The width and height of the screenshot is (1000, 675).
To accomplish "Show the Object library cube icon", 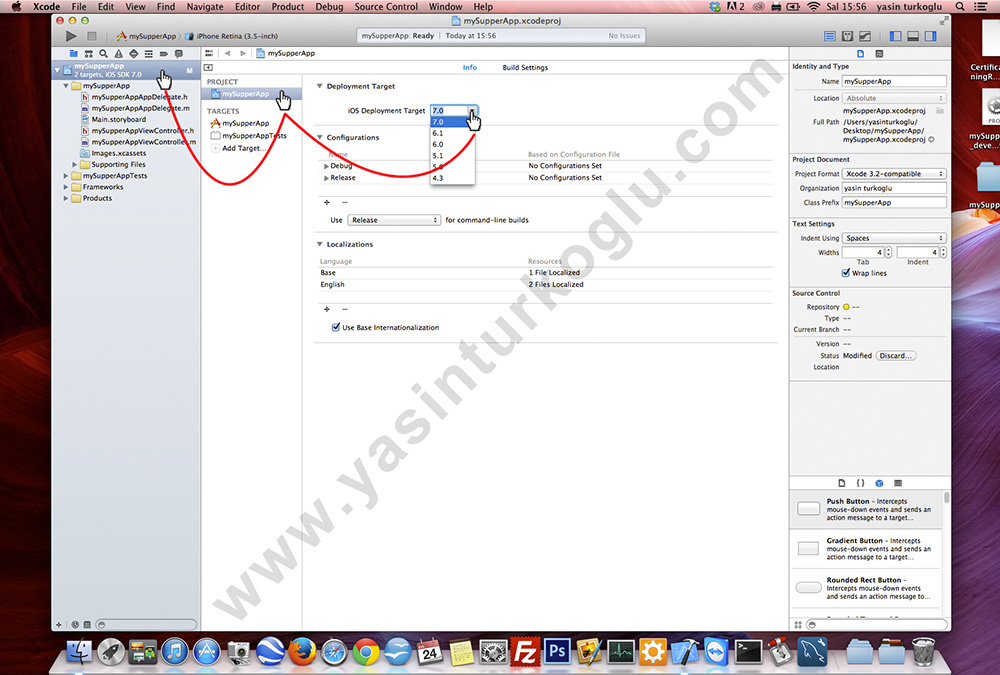I will (879, 483).
